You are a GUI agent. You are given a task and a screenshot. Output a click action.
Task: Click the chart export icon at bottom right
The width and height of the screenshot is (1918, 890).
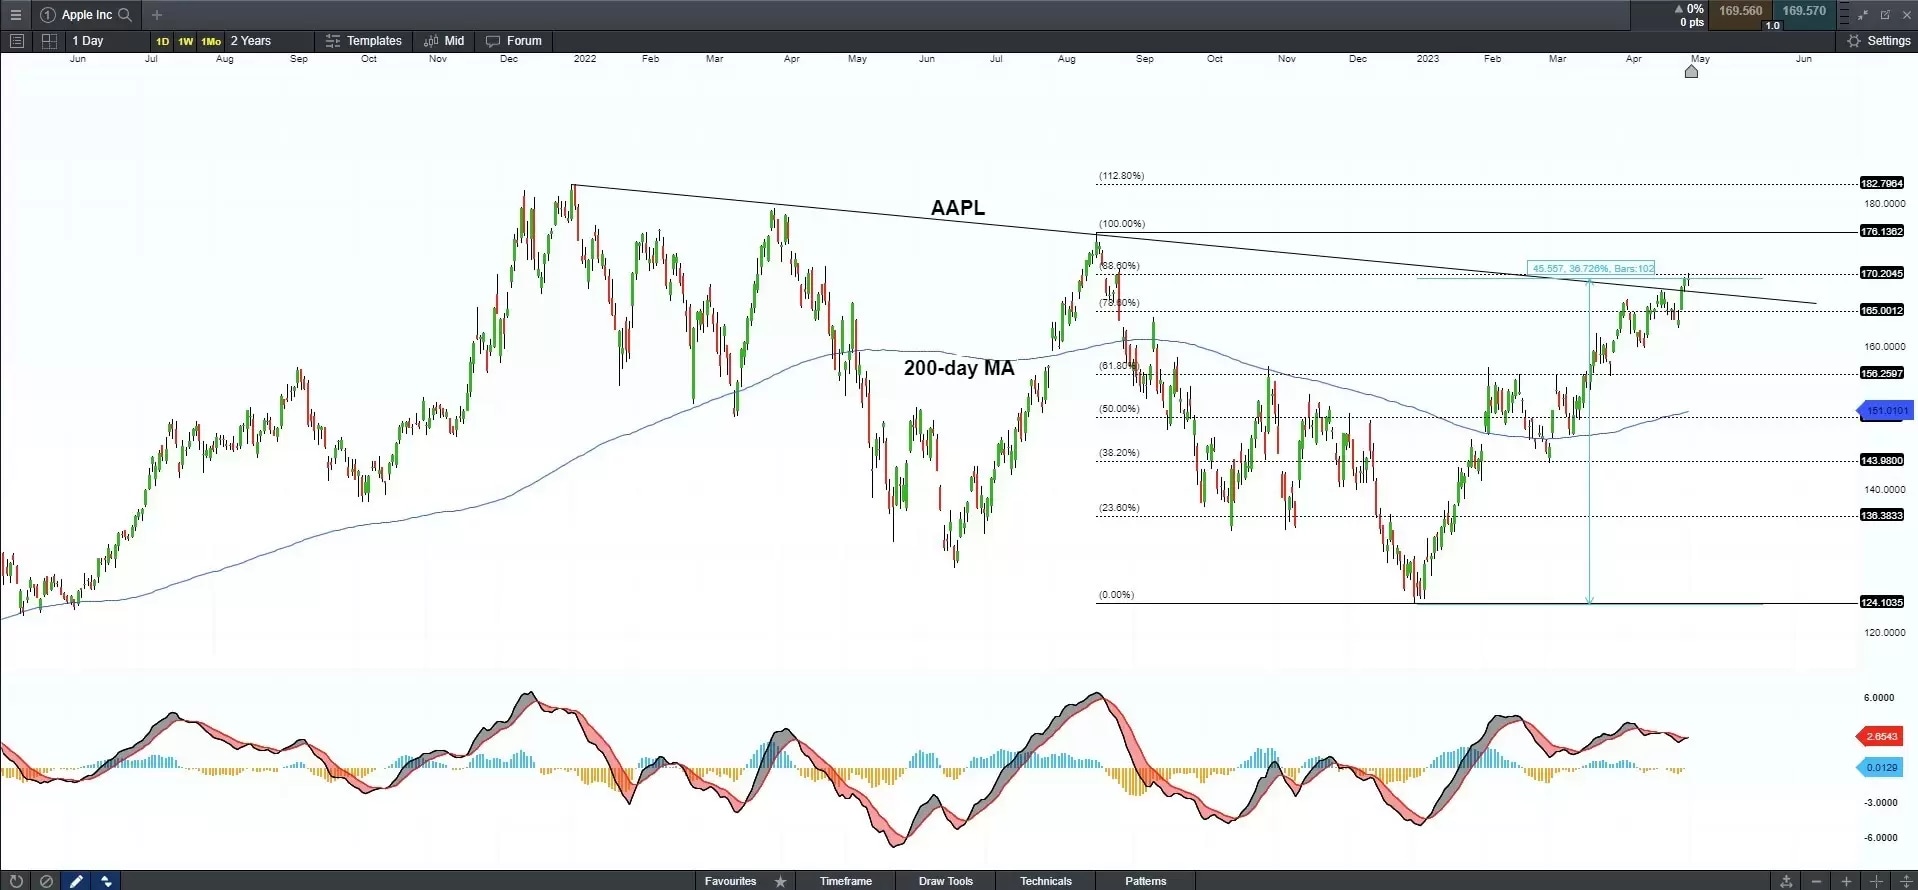click(x=1786, y=881)
